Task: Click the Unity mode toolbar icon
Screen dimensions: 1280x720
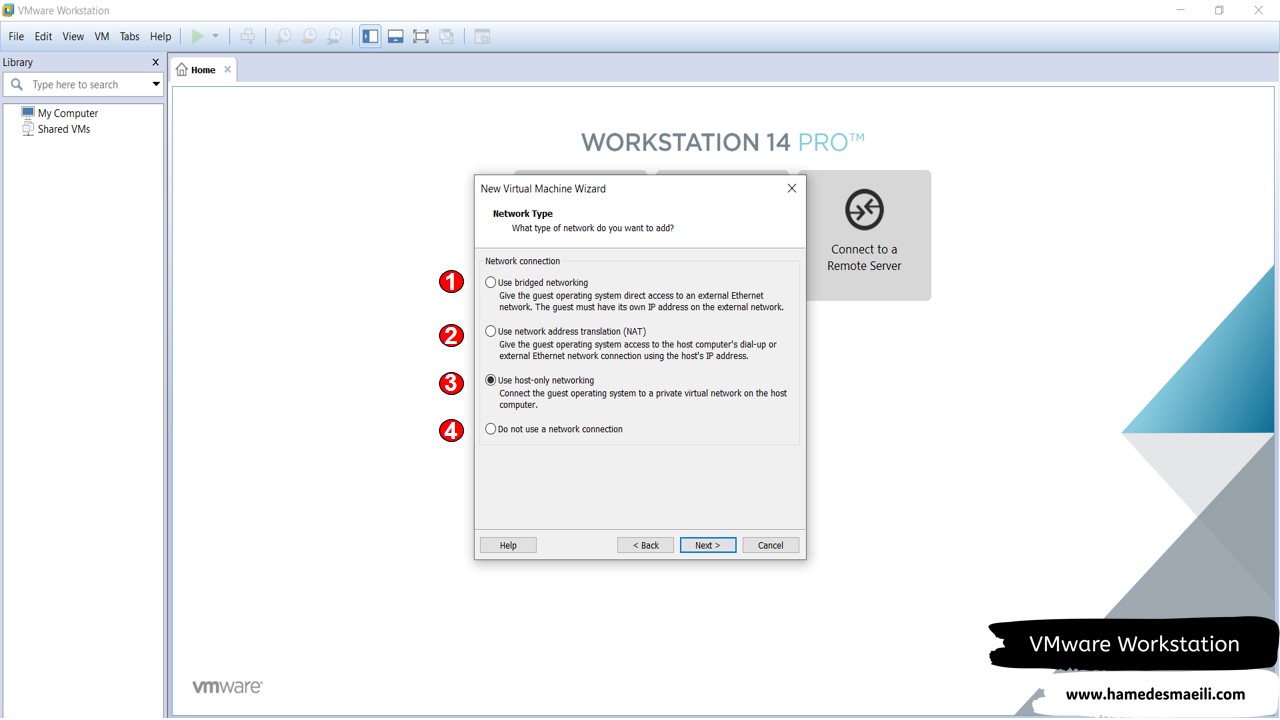Action: pos(447,36)
